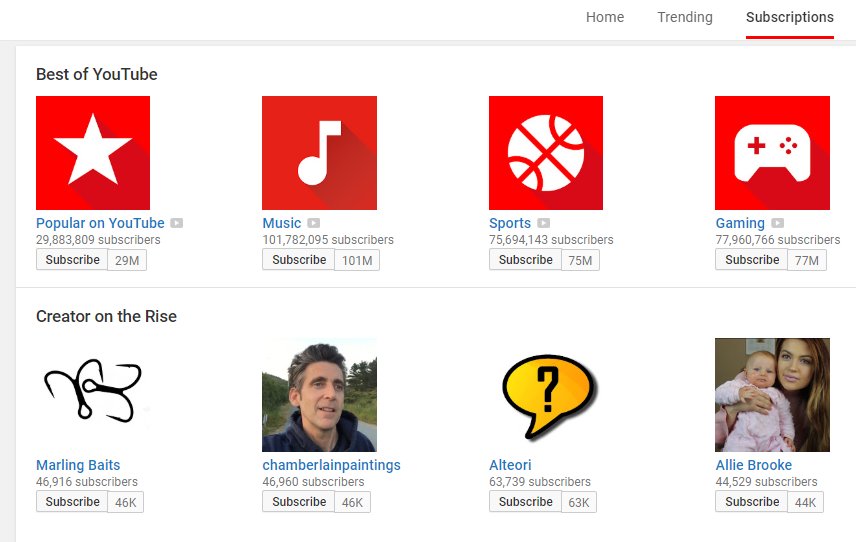Click the playlist badge next to Sports
Screen dimensions: 856x542
[x=544, y=223]
